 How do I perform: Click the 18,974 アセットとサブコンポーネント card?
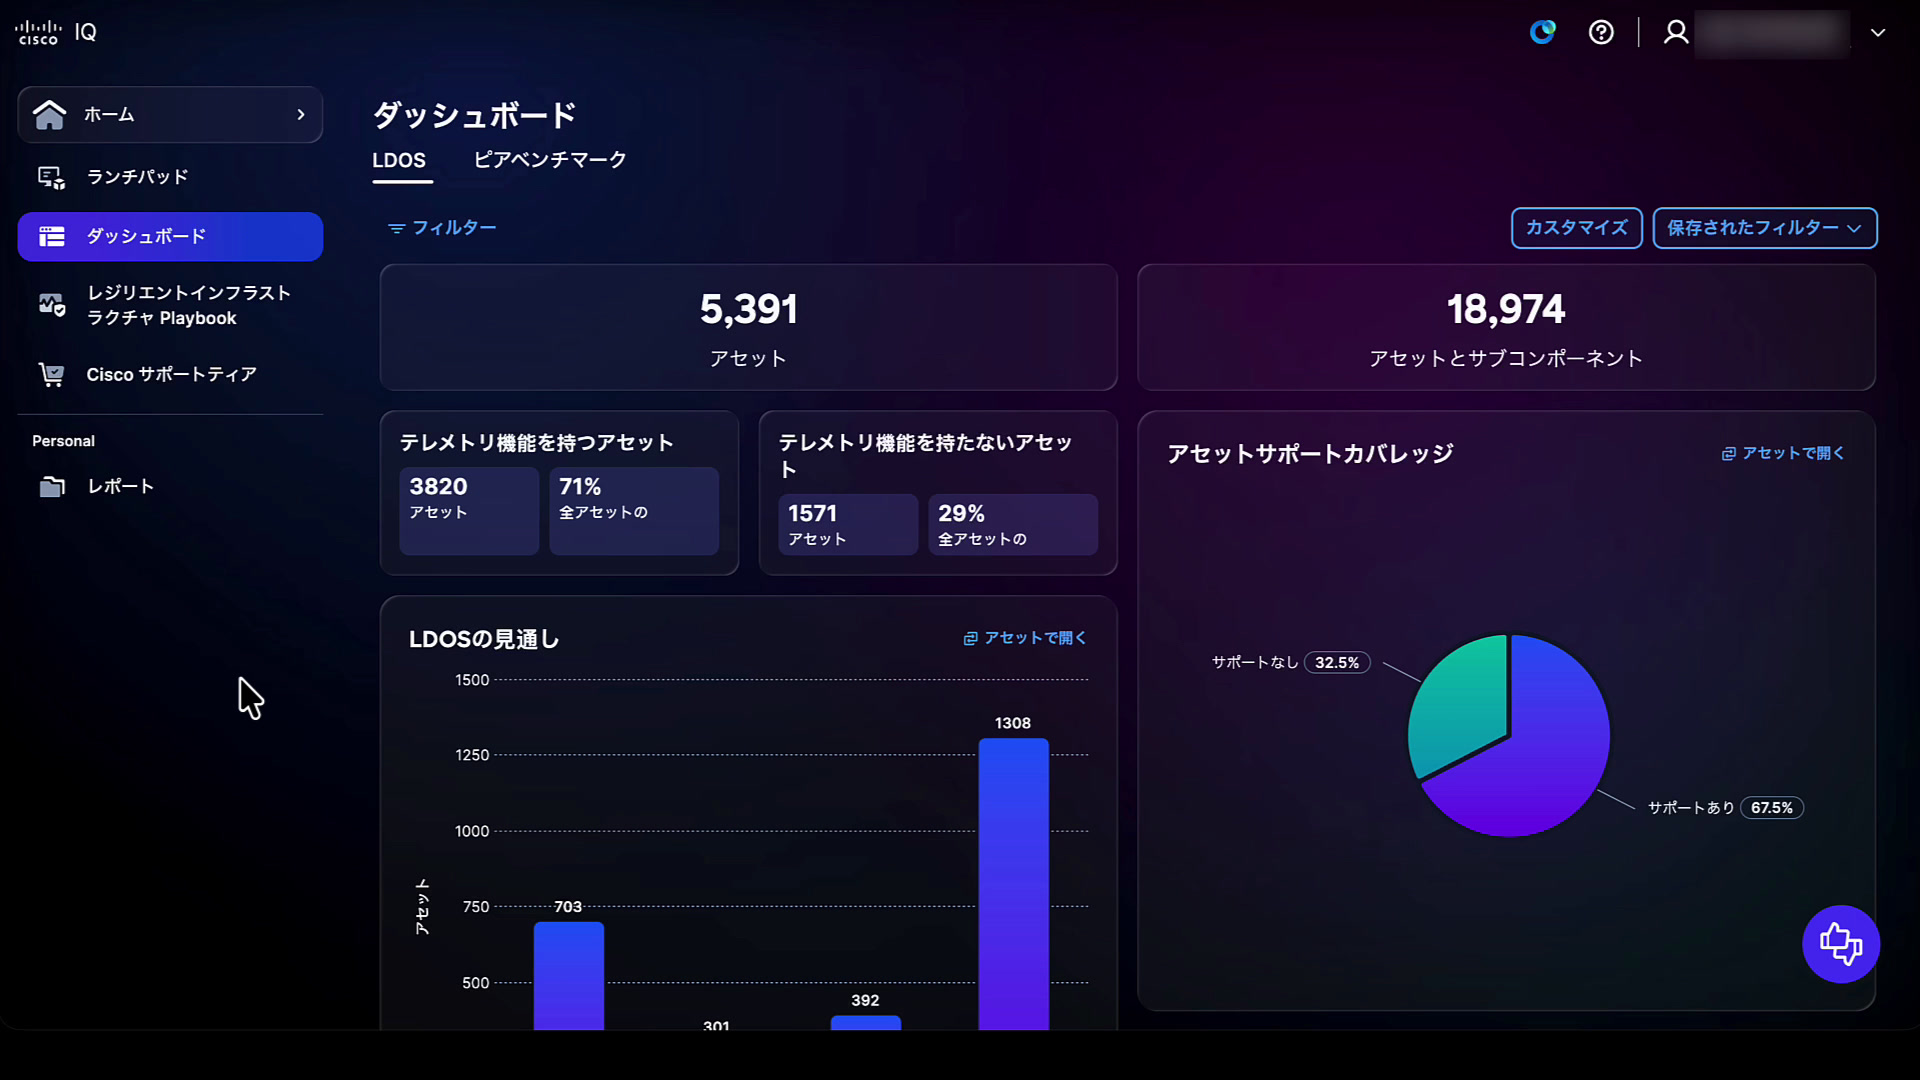1506,327
